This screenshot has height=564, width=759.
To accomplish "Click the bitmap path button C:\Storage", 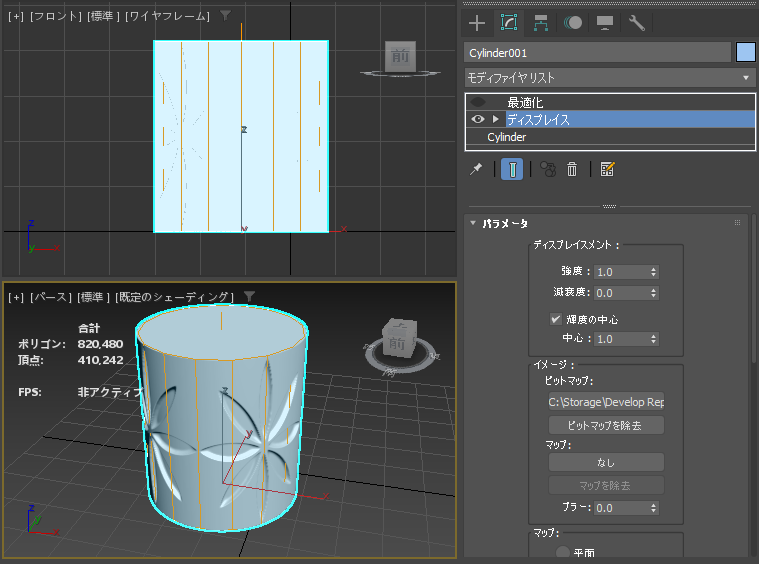I will (x=606, y=402).
